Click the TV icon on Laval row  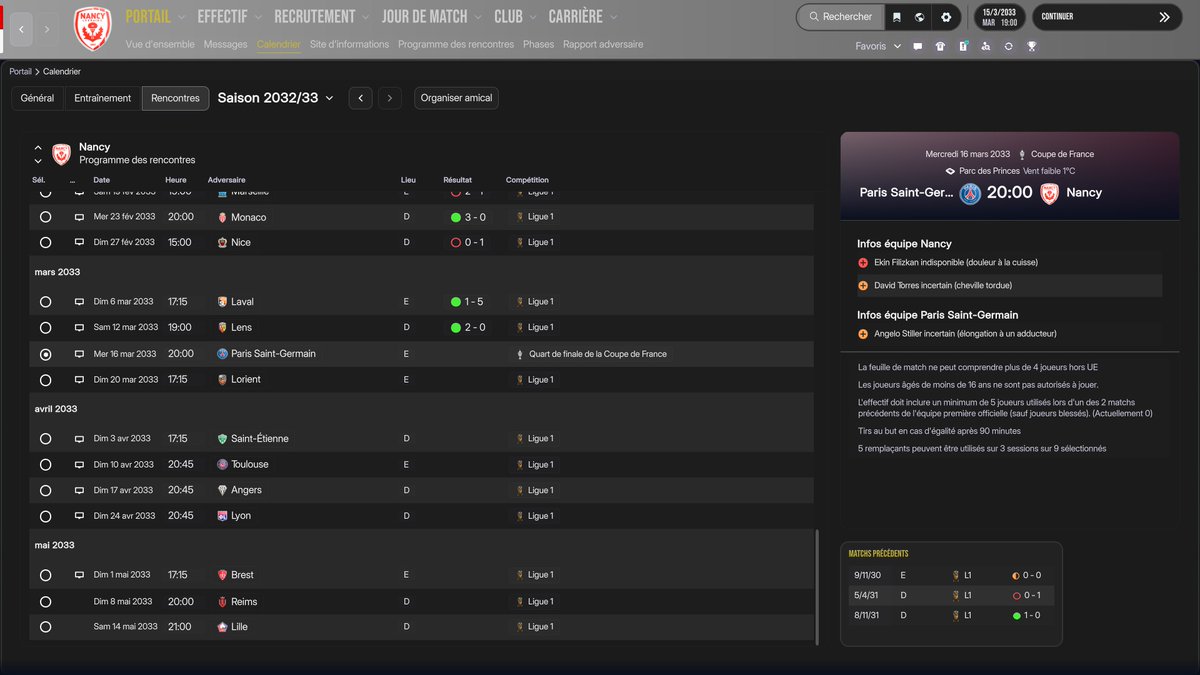[79, 302]
